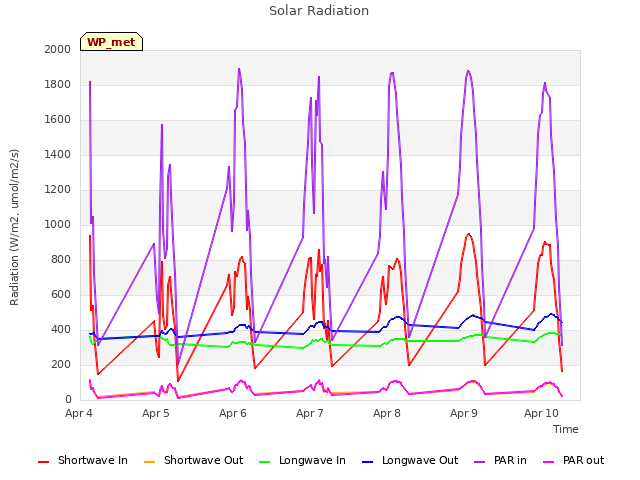Click the 400 y-axis tick label
Screen dimensions: 640x480
point(61,329)
